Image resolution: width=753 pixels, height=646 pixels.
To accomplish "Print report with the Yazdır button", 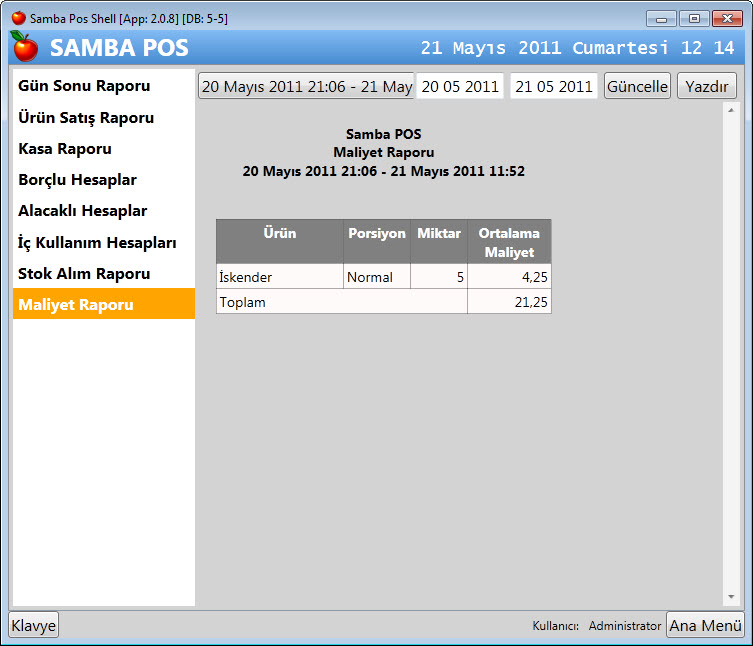I will click(706, 86).
